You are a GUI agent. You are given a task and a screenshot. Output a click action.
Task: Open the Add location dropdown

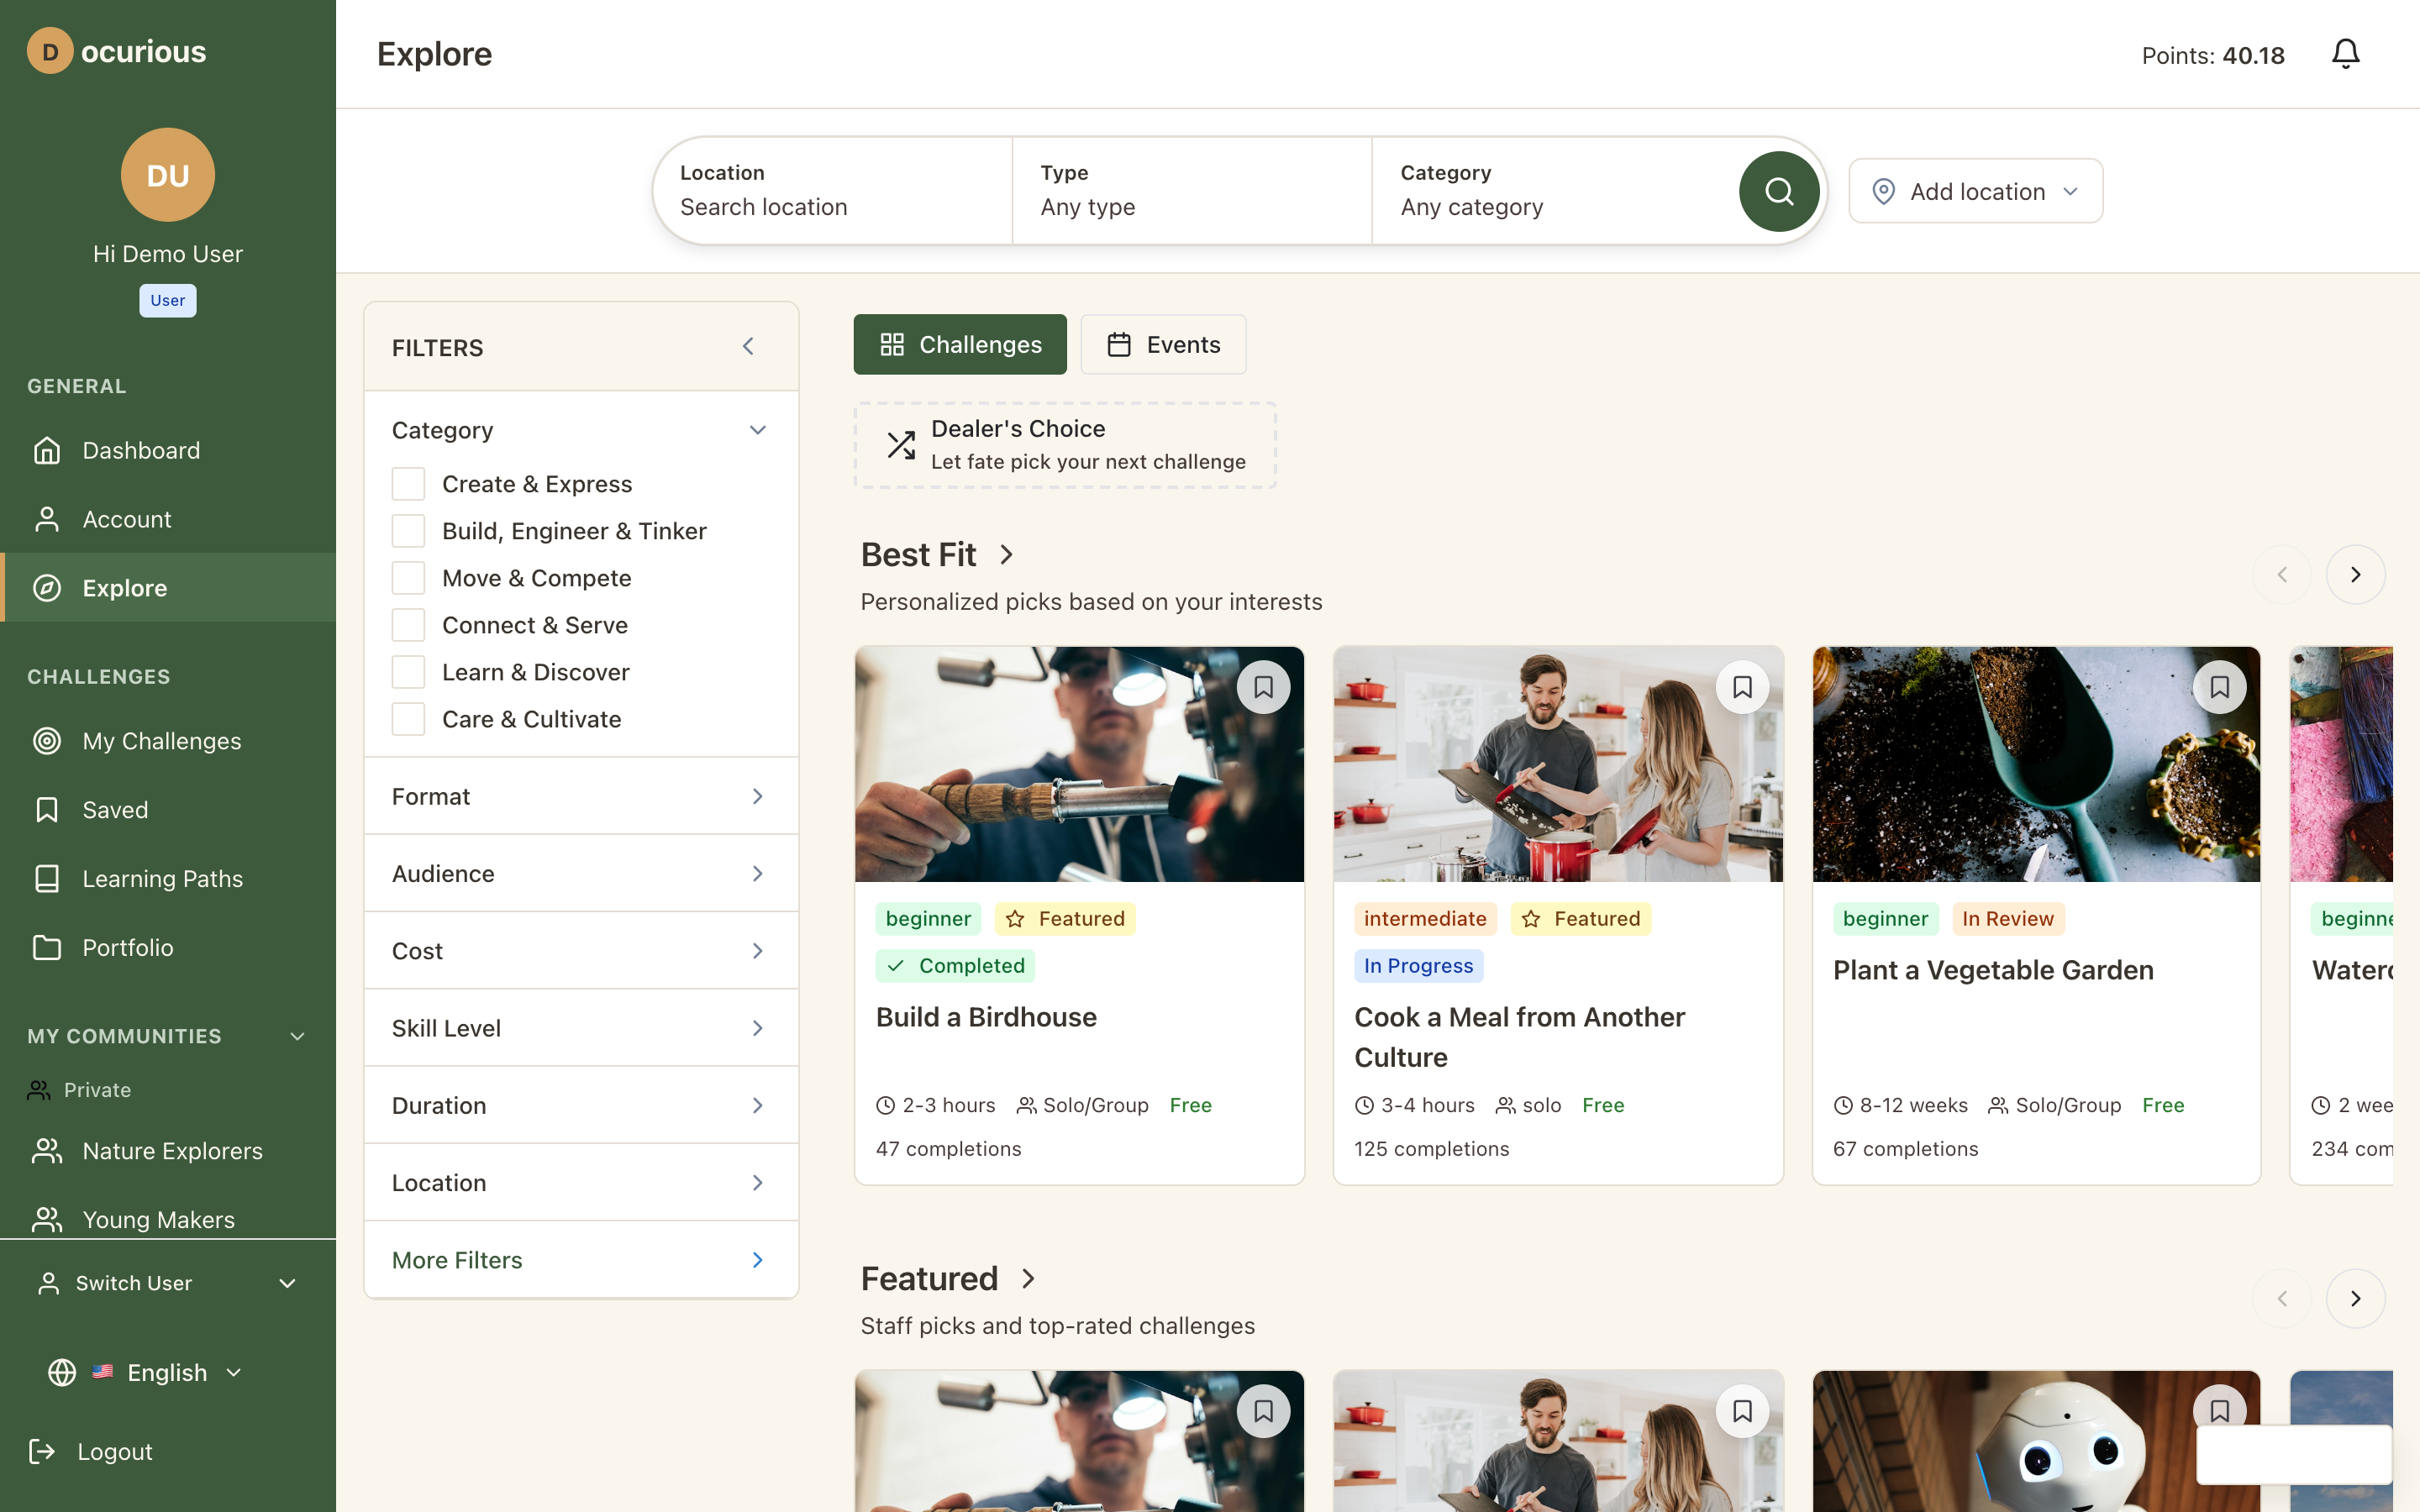pos(1975,191)
